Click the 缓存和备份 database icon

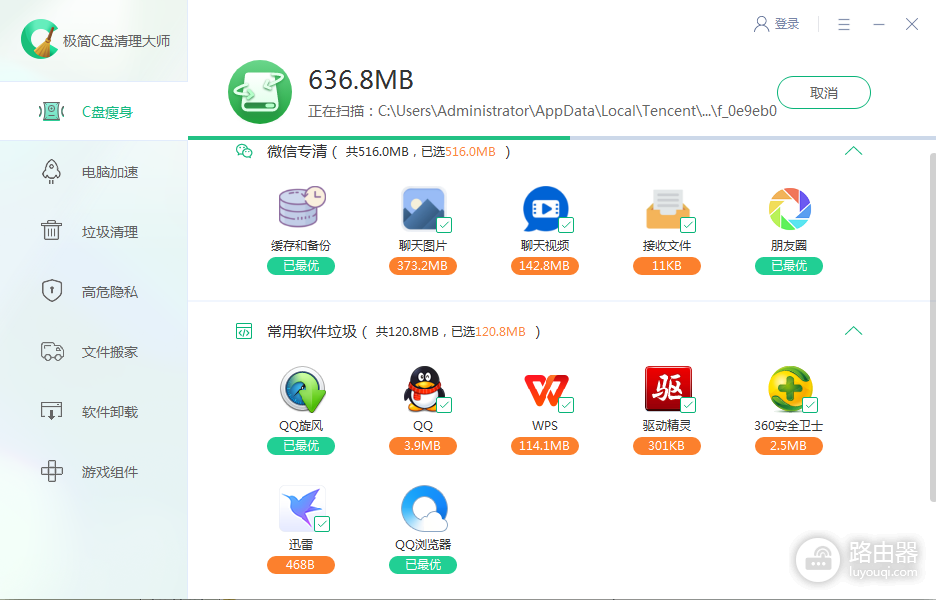302,207
